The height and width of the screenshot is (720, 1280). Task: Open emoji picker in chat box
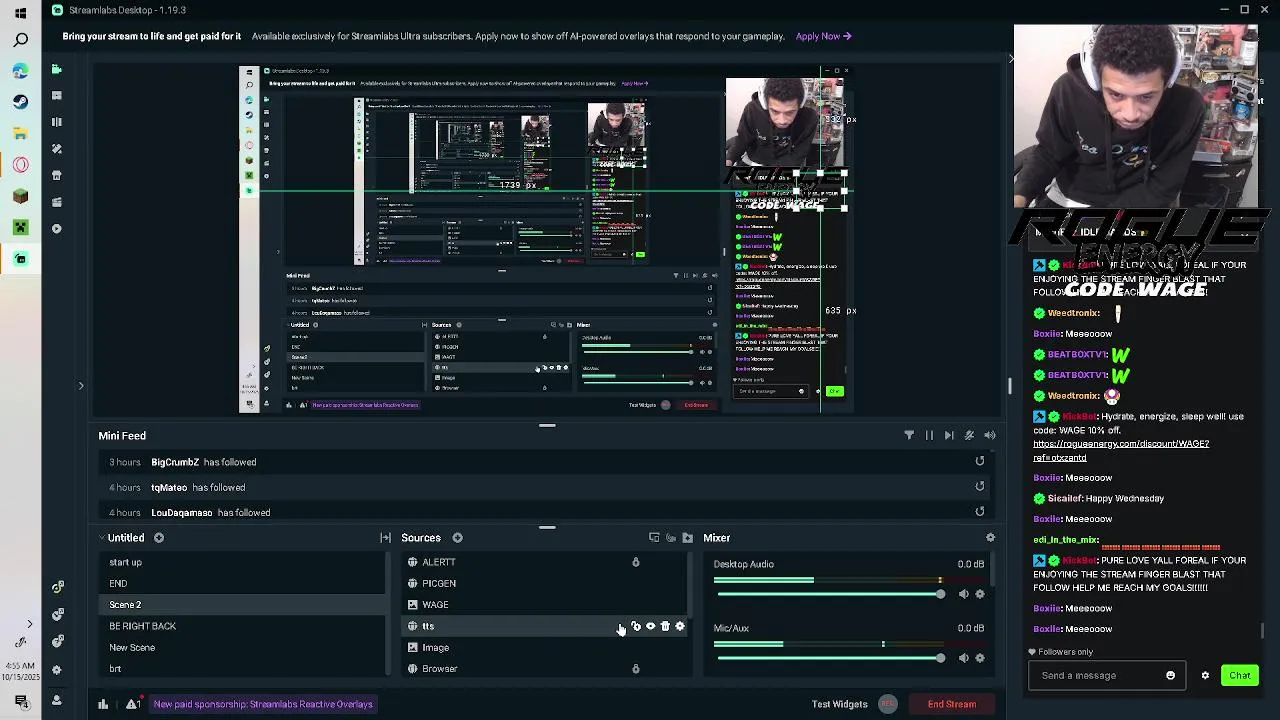[1170, 675]
